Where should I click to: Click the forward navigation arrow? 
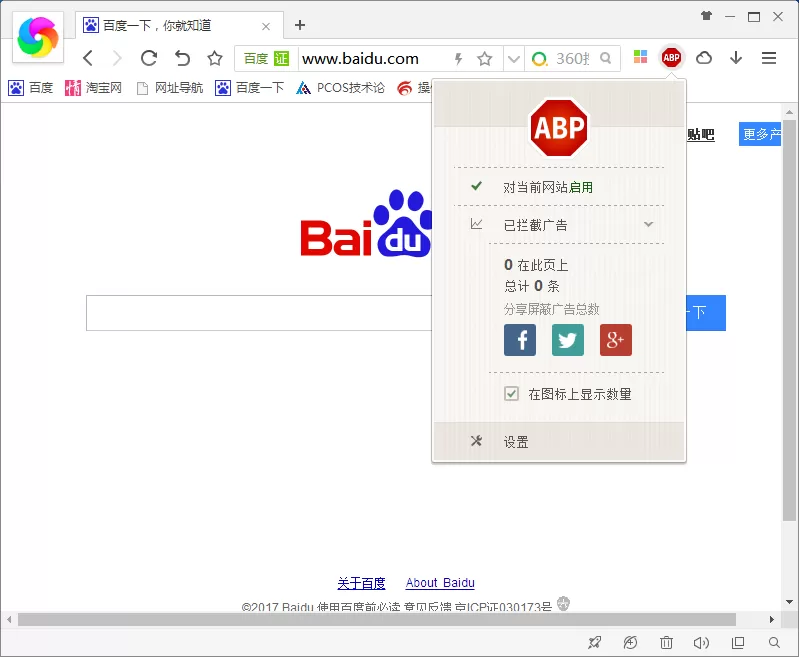[x=117, y=58]
